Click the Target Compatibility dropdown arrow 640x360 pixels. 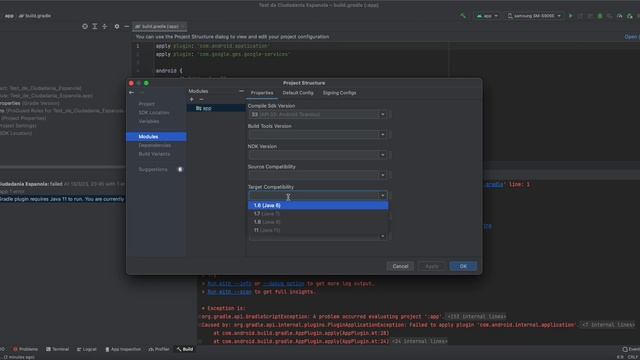(x=382, y=196)
